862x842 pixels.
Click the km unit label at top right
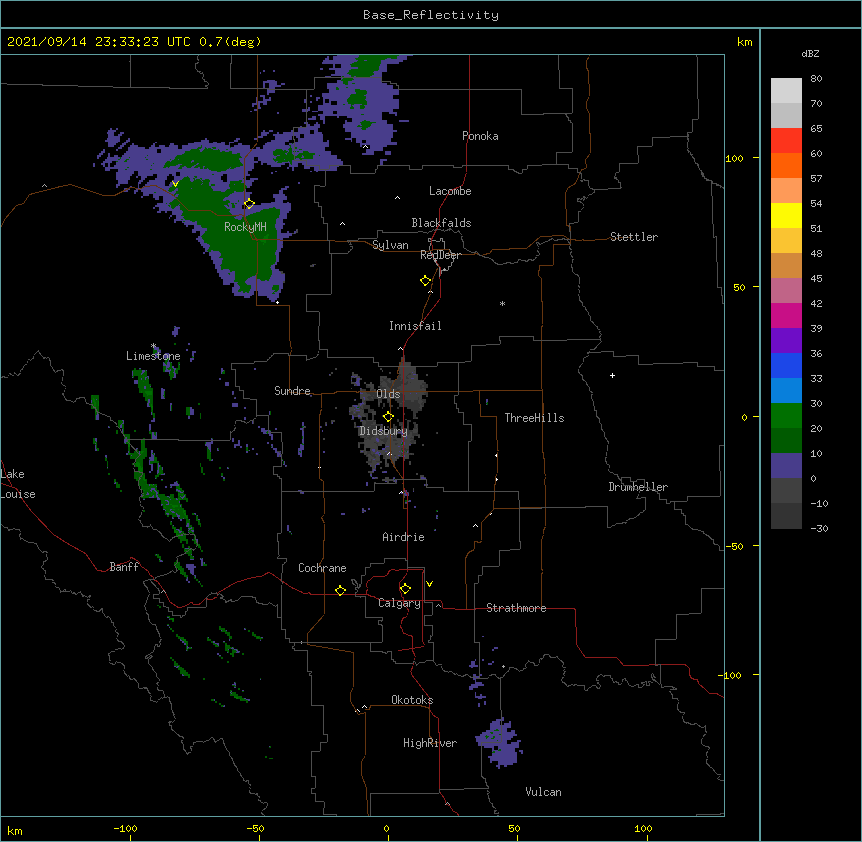745,42
